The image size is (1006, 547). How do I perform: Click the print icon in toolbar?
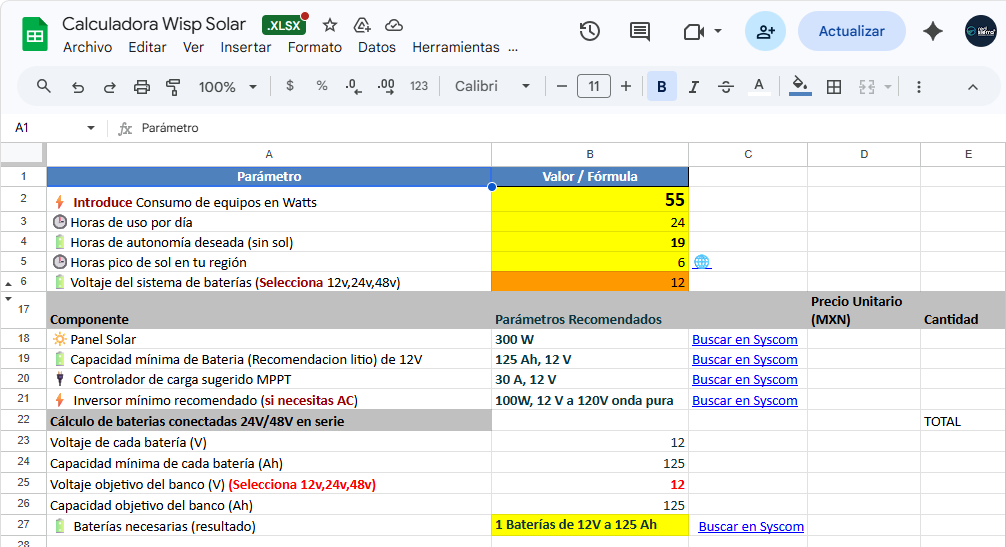click(142, 87)
